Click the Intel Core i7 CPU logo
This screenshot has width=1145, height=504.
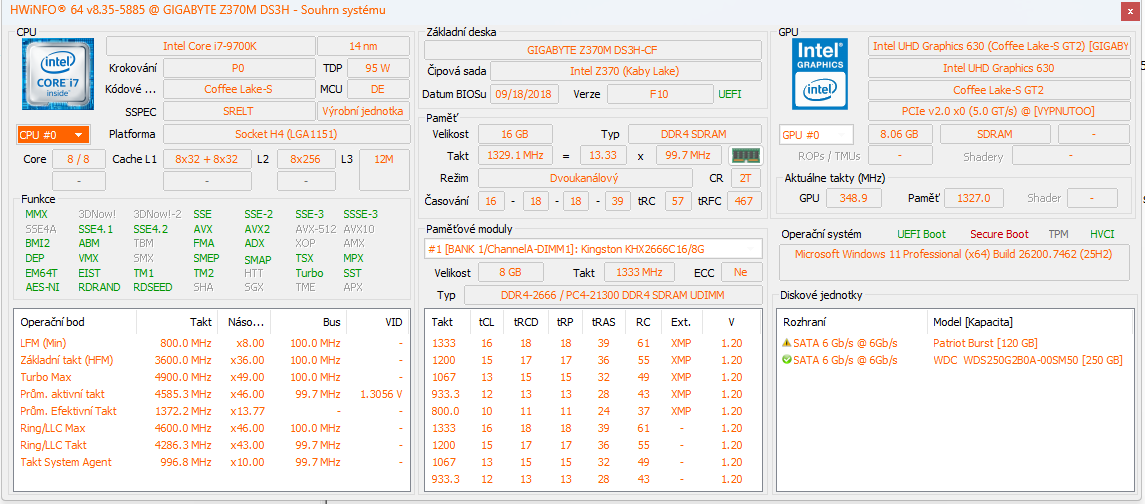tap(57, 74)
